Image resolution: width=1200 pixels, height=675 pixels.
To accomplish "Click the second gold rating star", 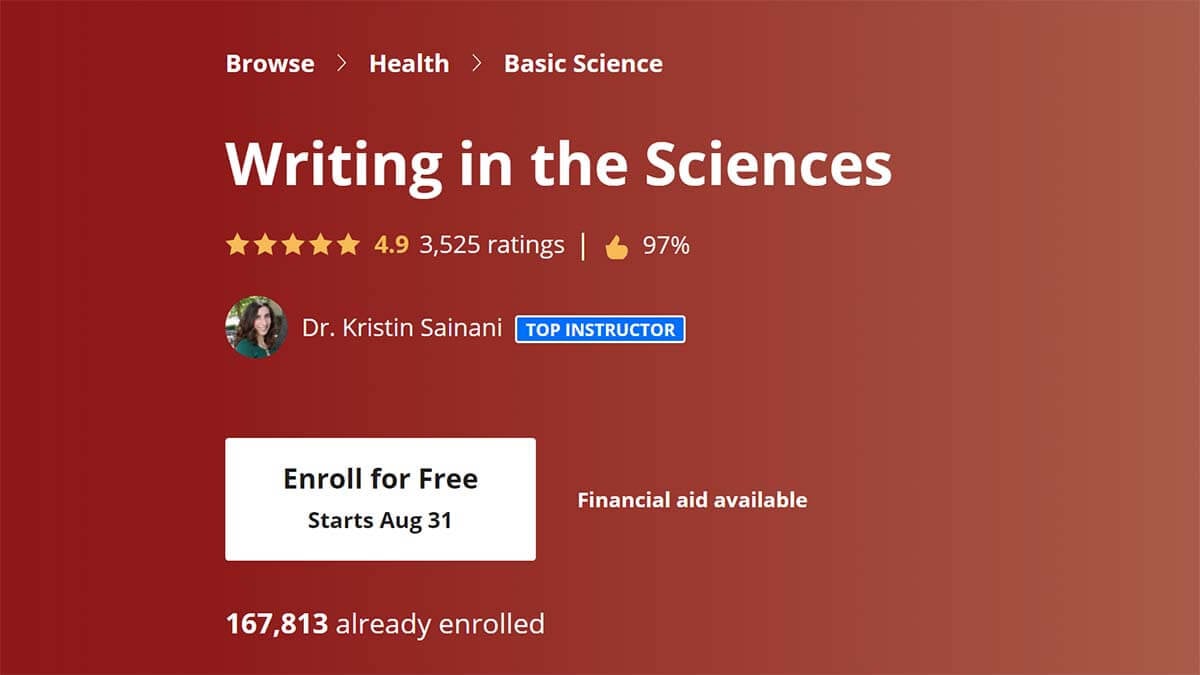I will click(265, 245).
